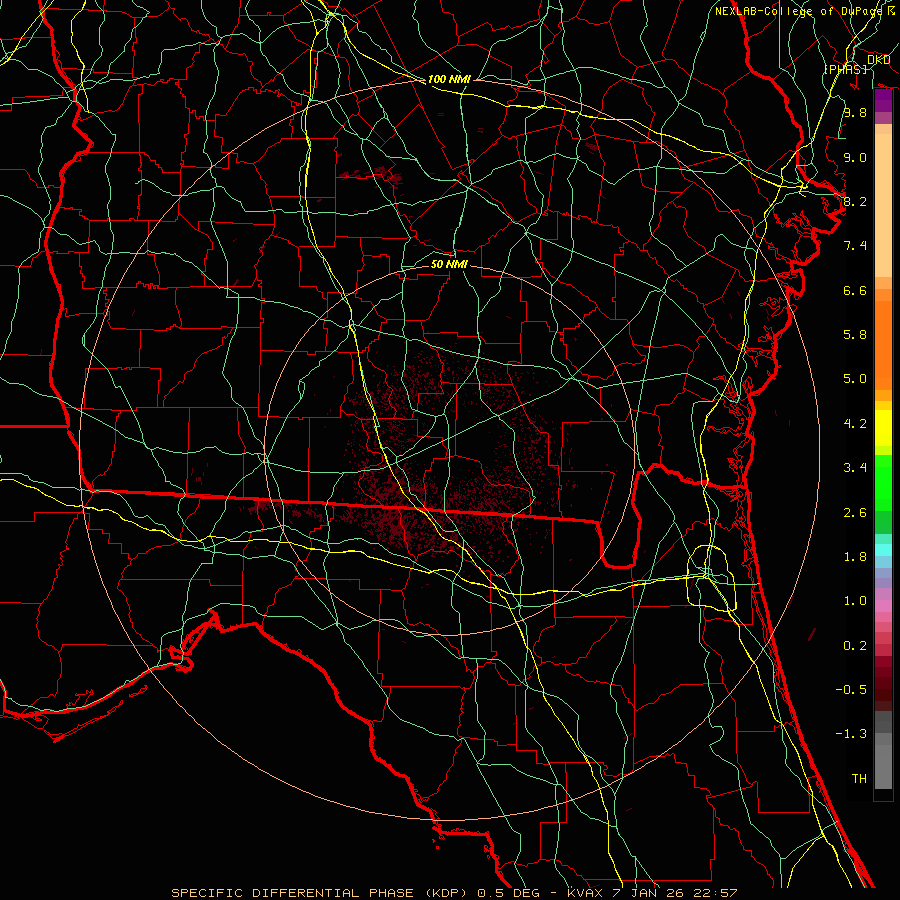Click the TH threshold legend label
Image resolution: width=900 pixels, height=900 pixels.
tap(859, 779)
